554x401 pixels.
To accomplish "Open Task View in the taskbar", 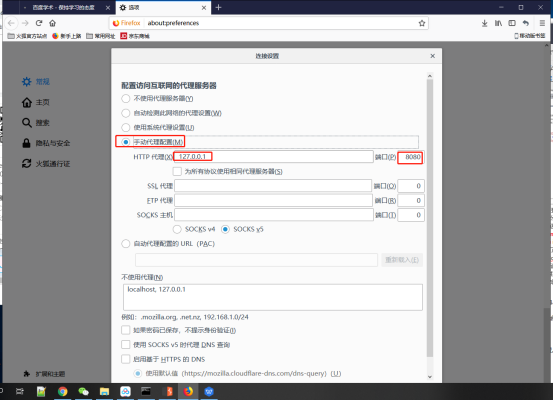I will click(x=20, y=391).
